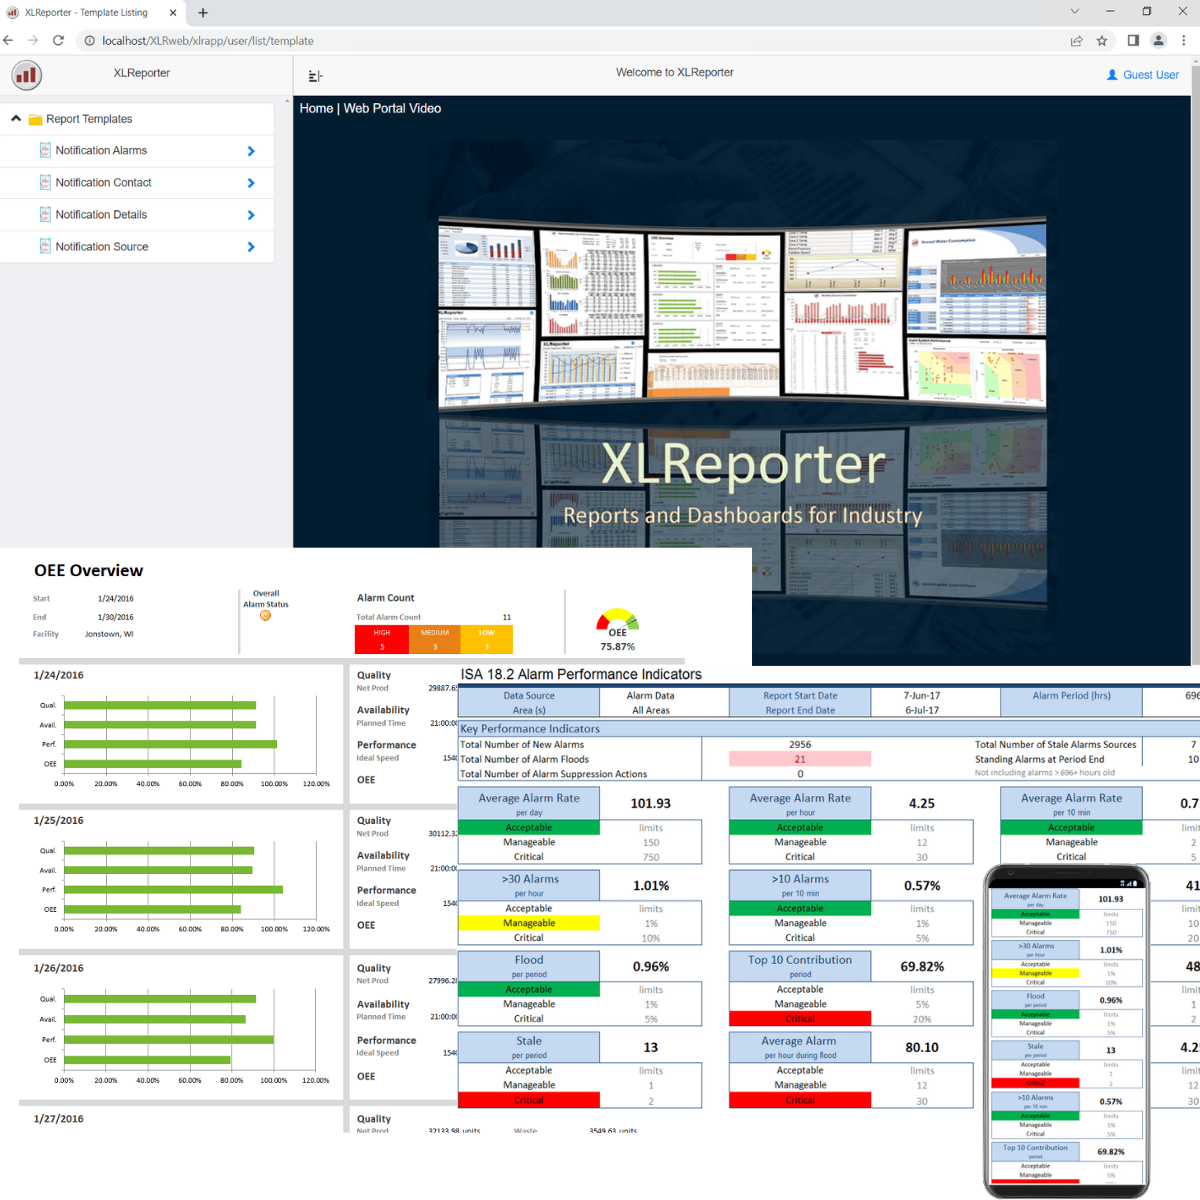Bookmark this page with star
Screen dimensions: 1200x1200
coord(1102,41)
